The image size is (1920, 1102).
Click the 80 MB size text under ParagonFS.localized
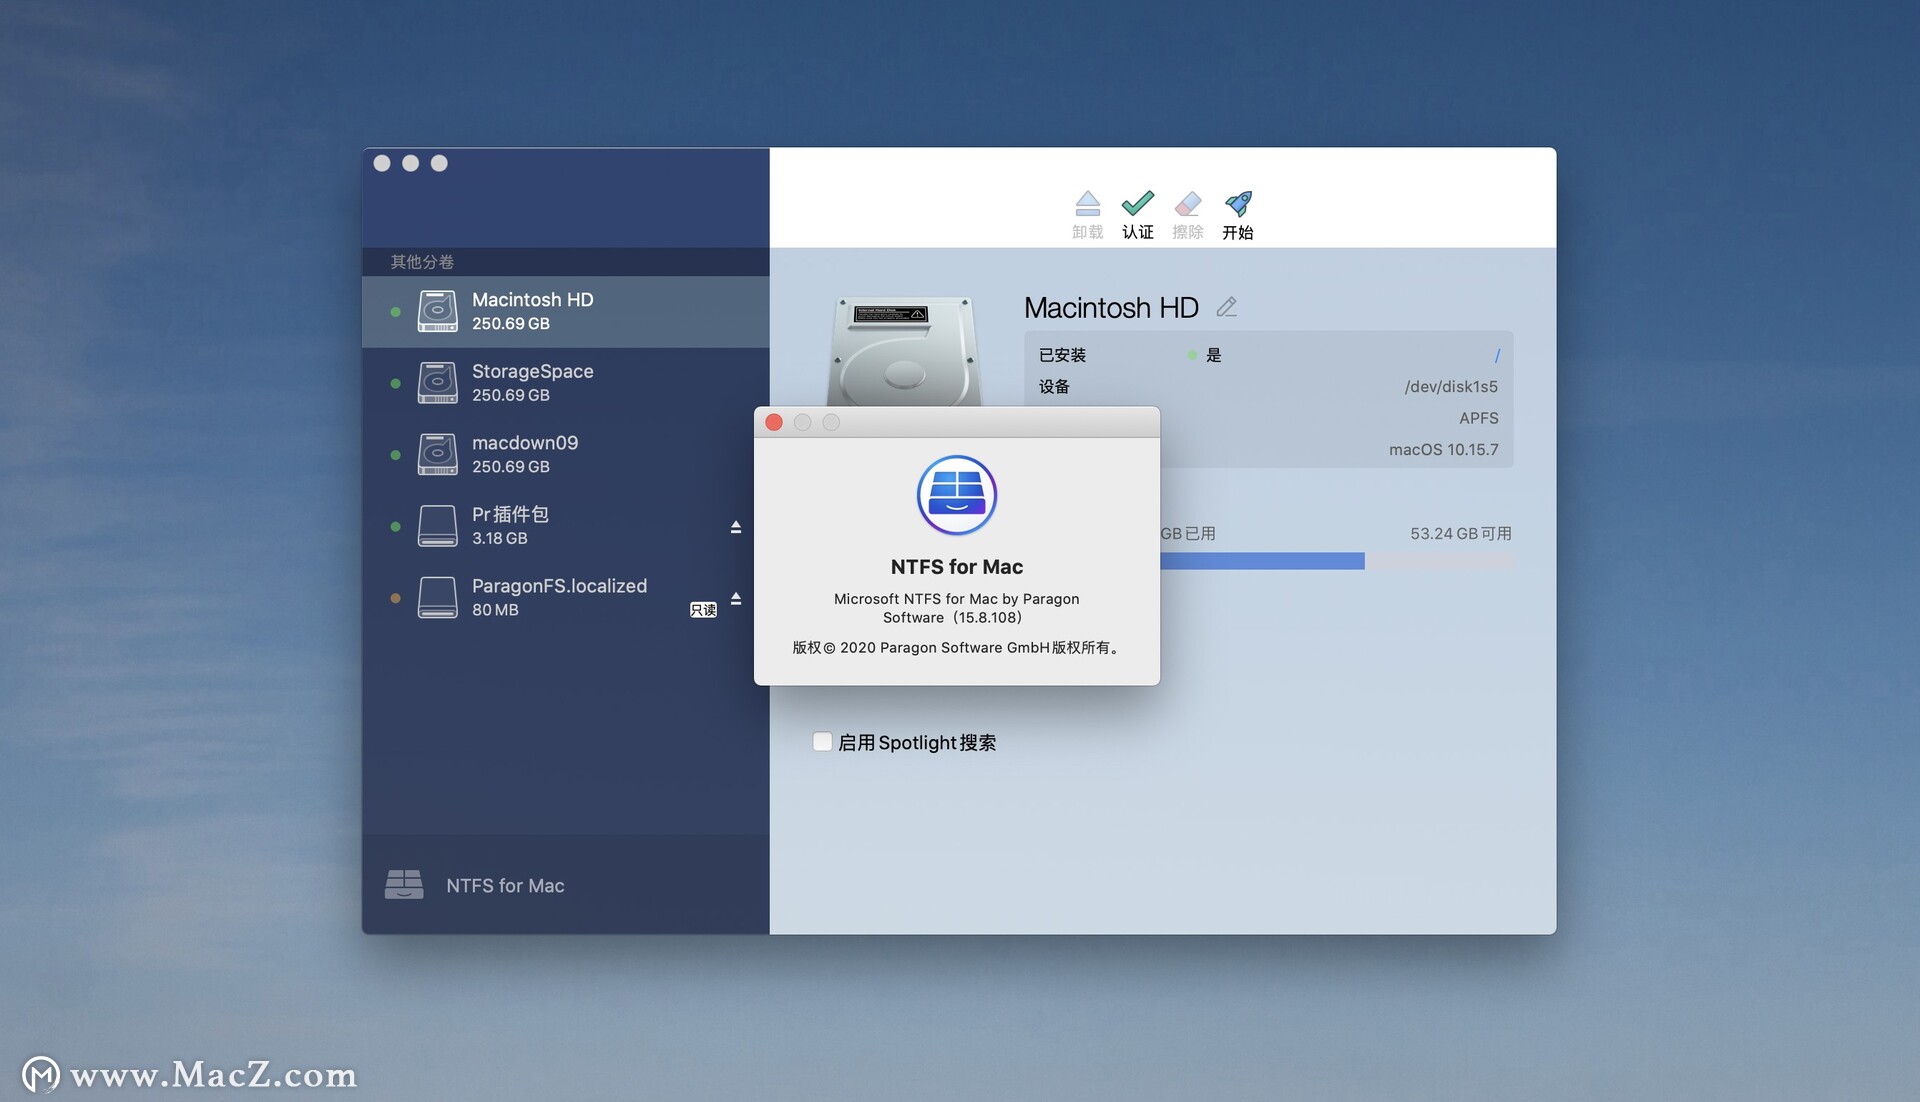[495, 610]
